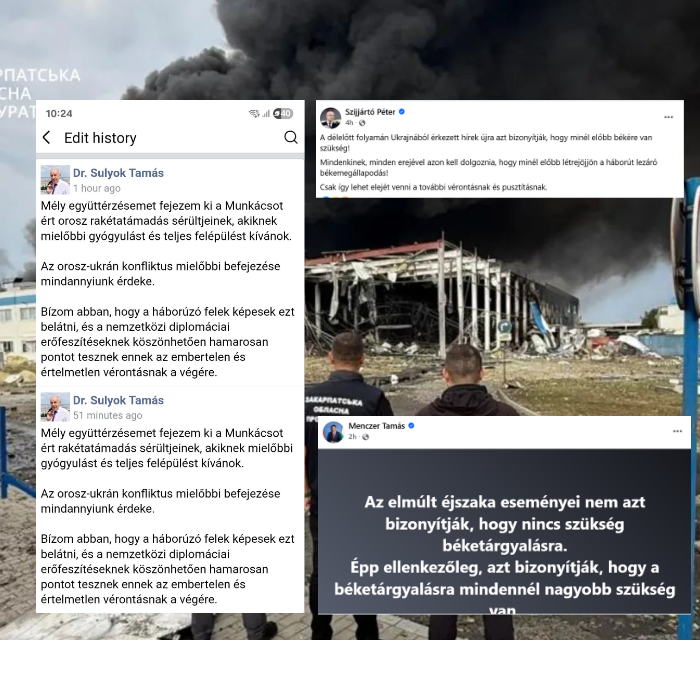700x700 pixels.
Task: Click Szijjártó text 'A délelőtt folyamán Ukrajnából'
Action: [373, 138]
